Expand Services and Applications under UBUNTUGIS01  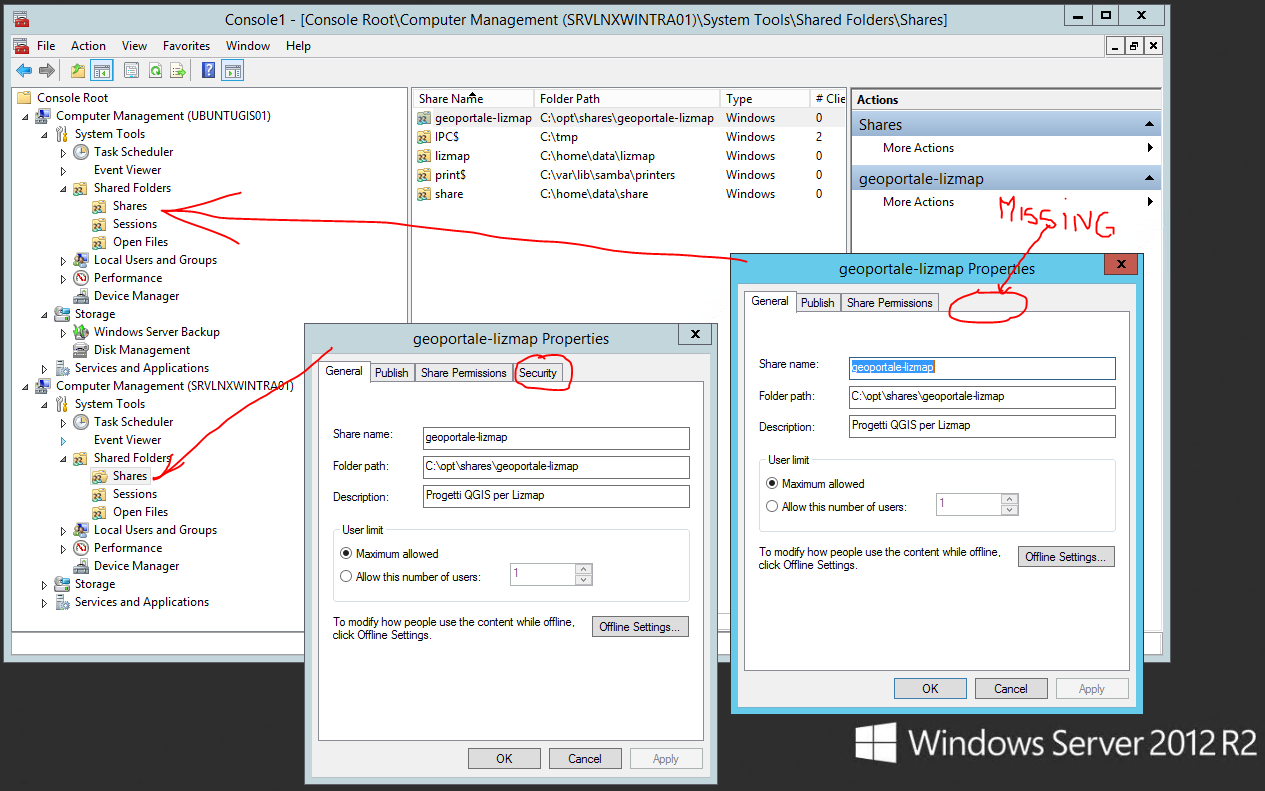click(45, 368)
